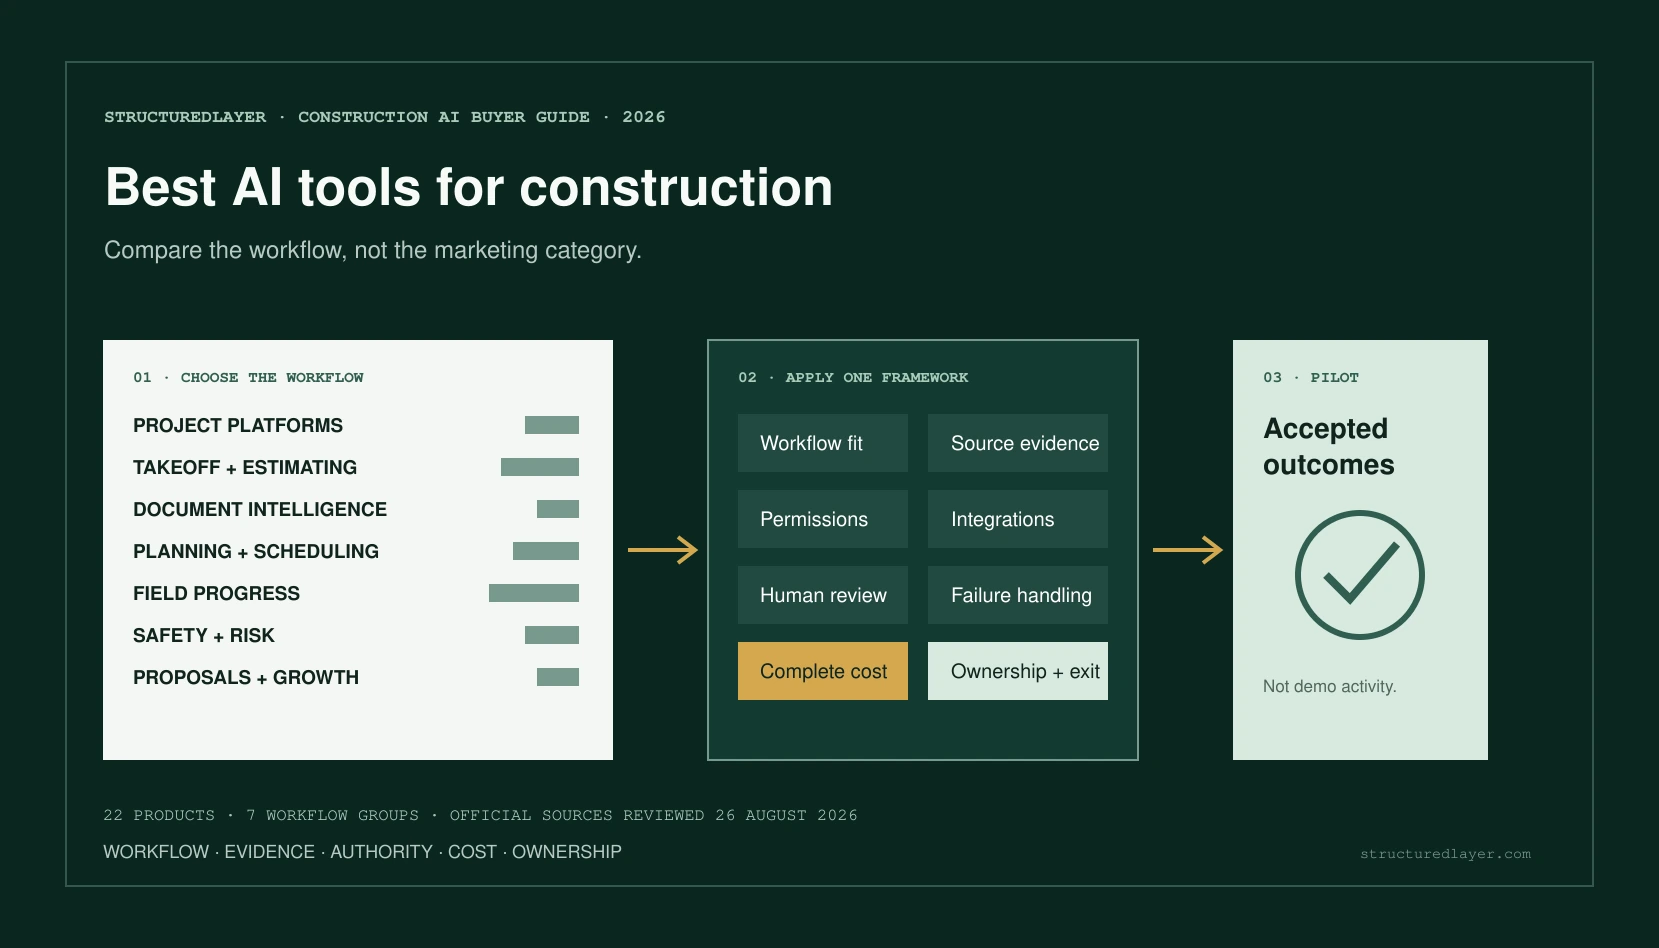Click the '01 · CHOOSE THE WORKFLOW' heading
Viewport: 1659px width, 948px height.
248,377
